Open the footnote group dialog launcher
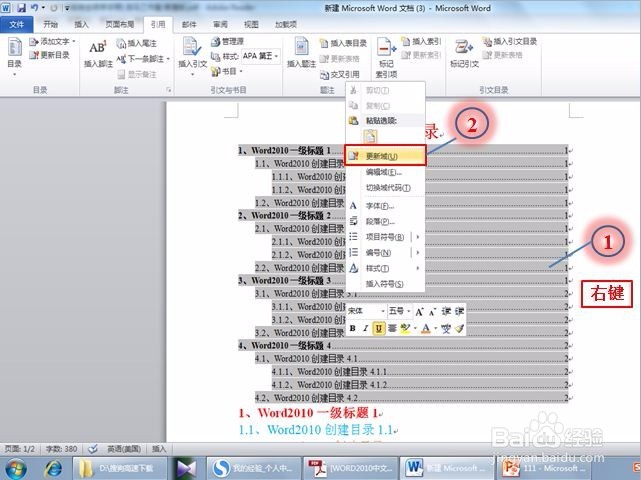641x480 pixels. 168,90
